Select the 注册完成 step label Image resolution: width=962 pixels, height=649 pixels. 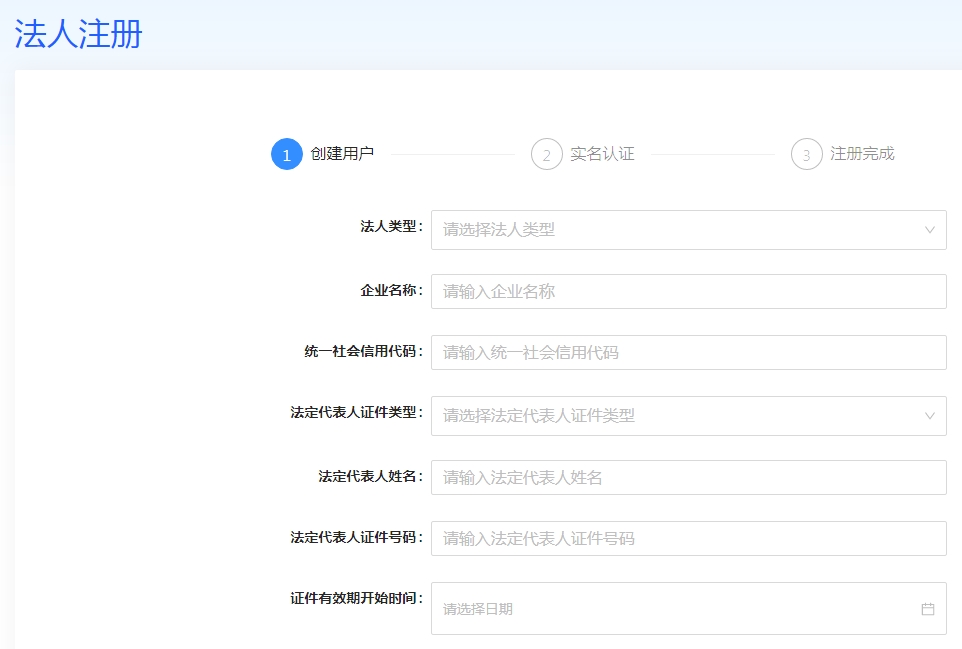point(862,154)
